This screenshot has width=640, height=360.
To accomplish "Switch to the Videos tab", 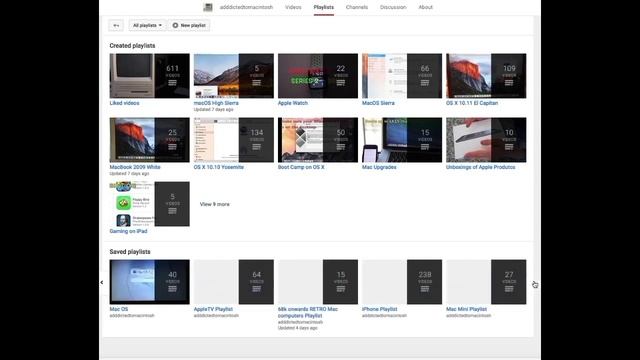I will click(293, 7).
